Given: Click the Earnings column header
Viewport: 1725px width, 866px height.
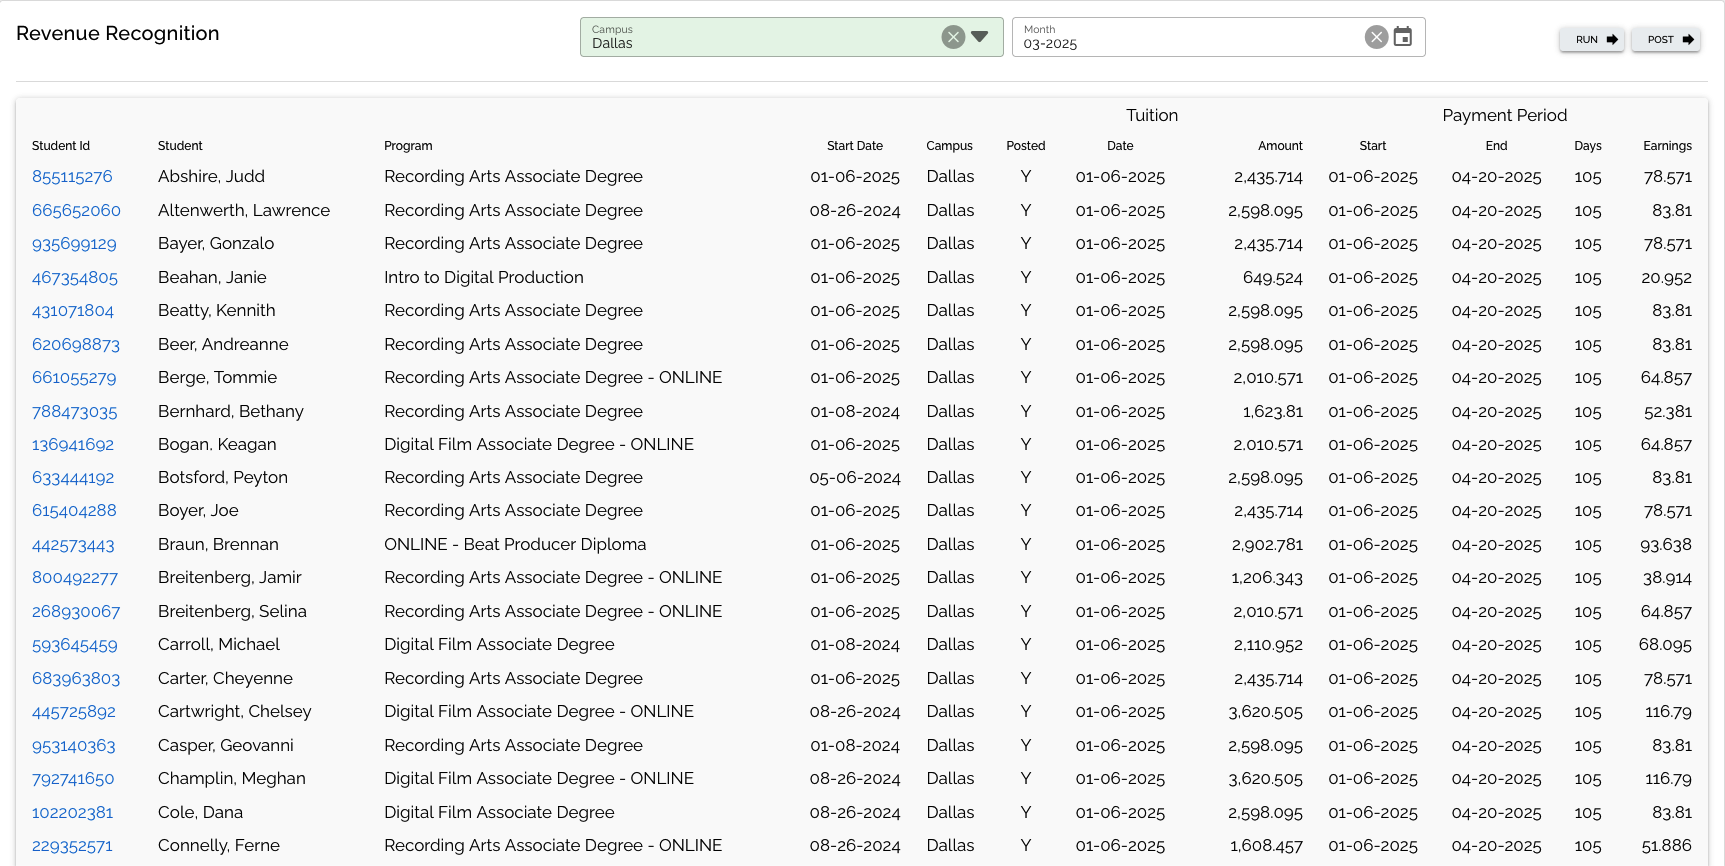Looking at the screenshot, I should click(x=1668, y=146).
